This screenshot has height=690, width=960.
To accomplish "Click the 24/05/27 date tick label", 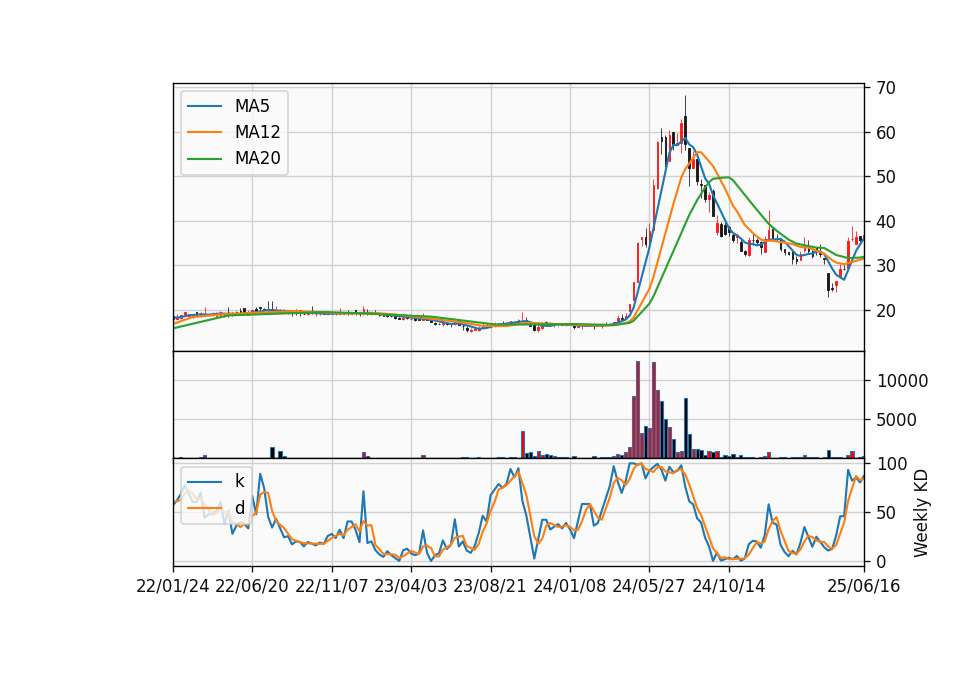I will tap(649, 586).
